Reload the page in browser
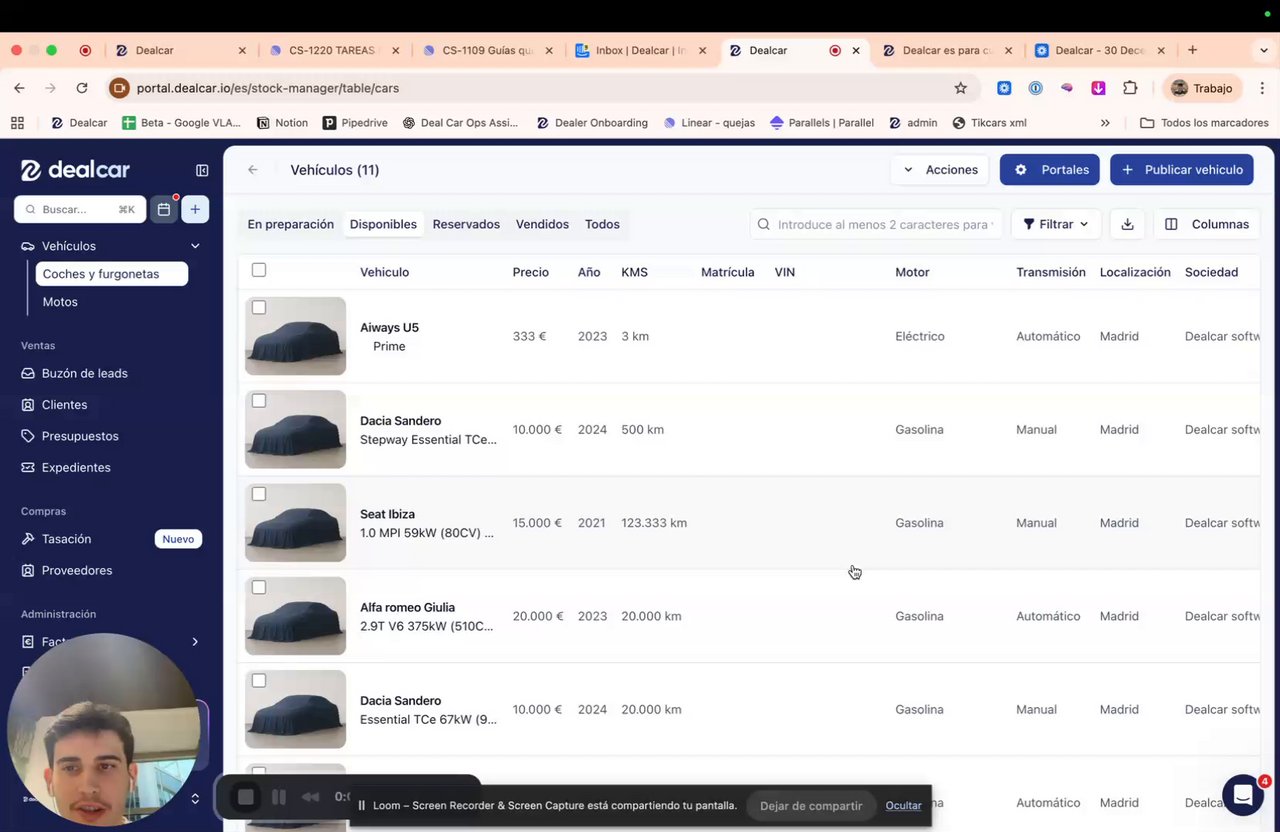This screenshot has width=1280, height=832. pyautogui.click(x=82, y=88)
